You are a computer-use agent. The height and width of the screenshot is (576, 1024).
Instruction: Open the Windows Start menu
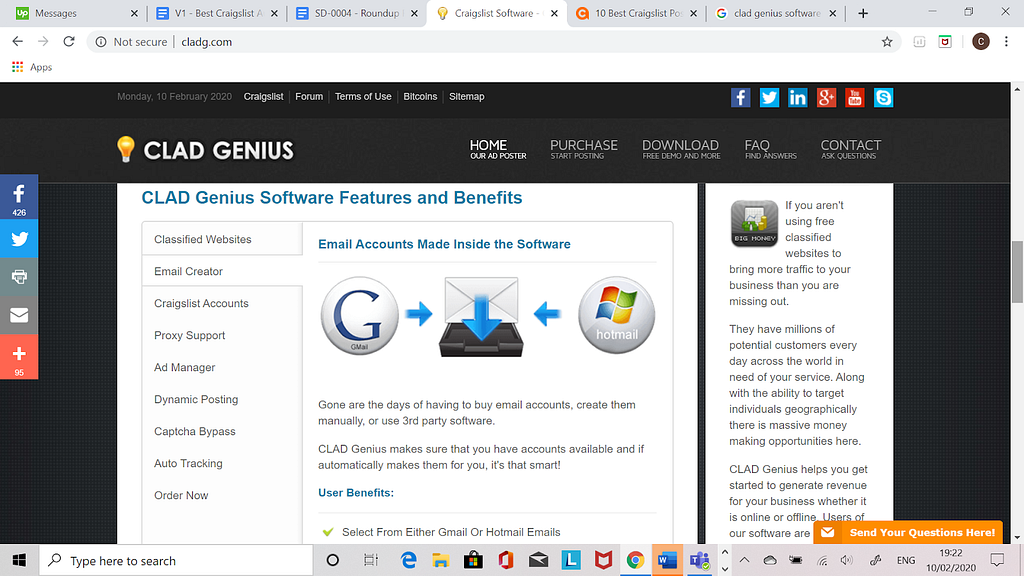point(19,560)
